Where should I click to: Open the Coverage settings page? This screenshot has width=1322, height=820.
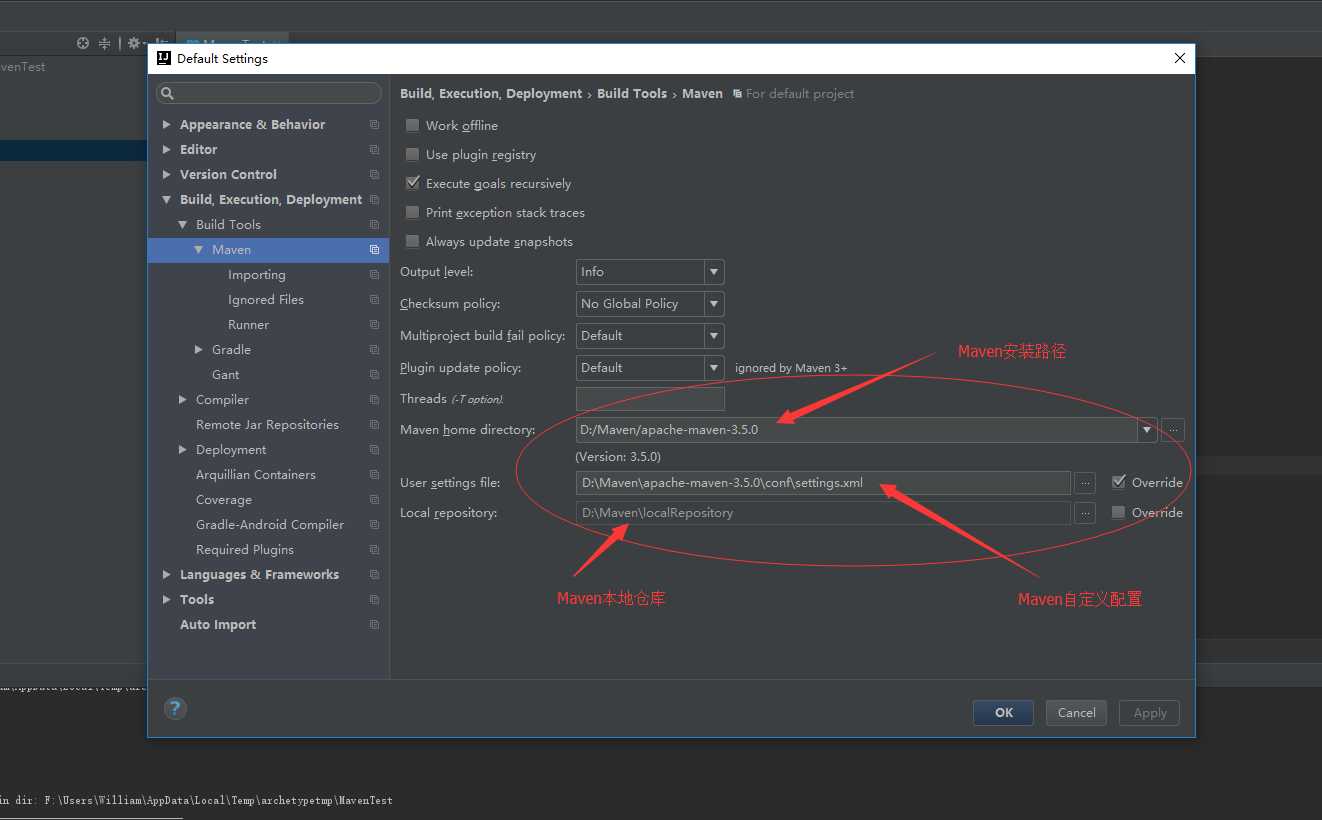[x=224, y=500]
